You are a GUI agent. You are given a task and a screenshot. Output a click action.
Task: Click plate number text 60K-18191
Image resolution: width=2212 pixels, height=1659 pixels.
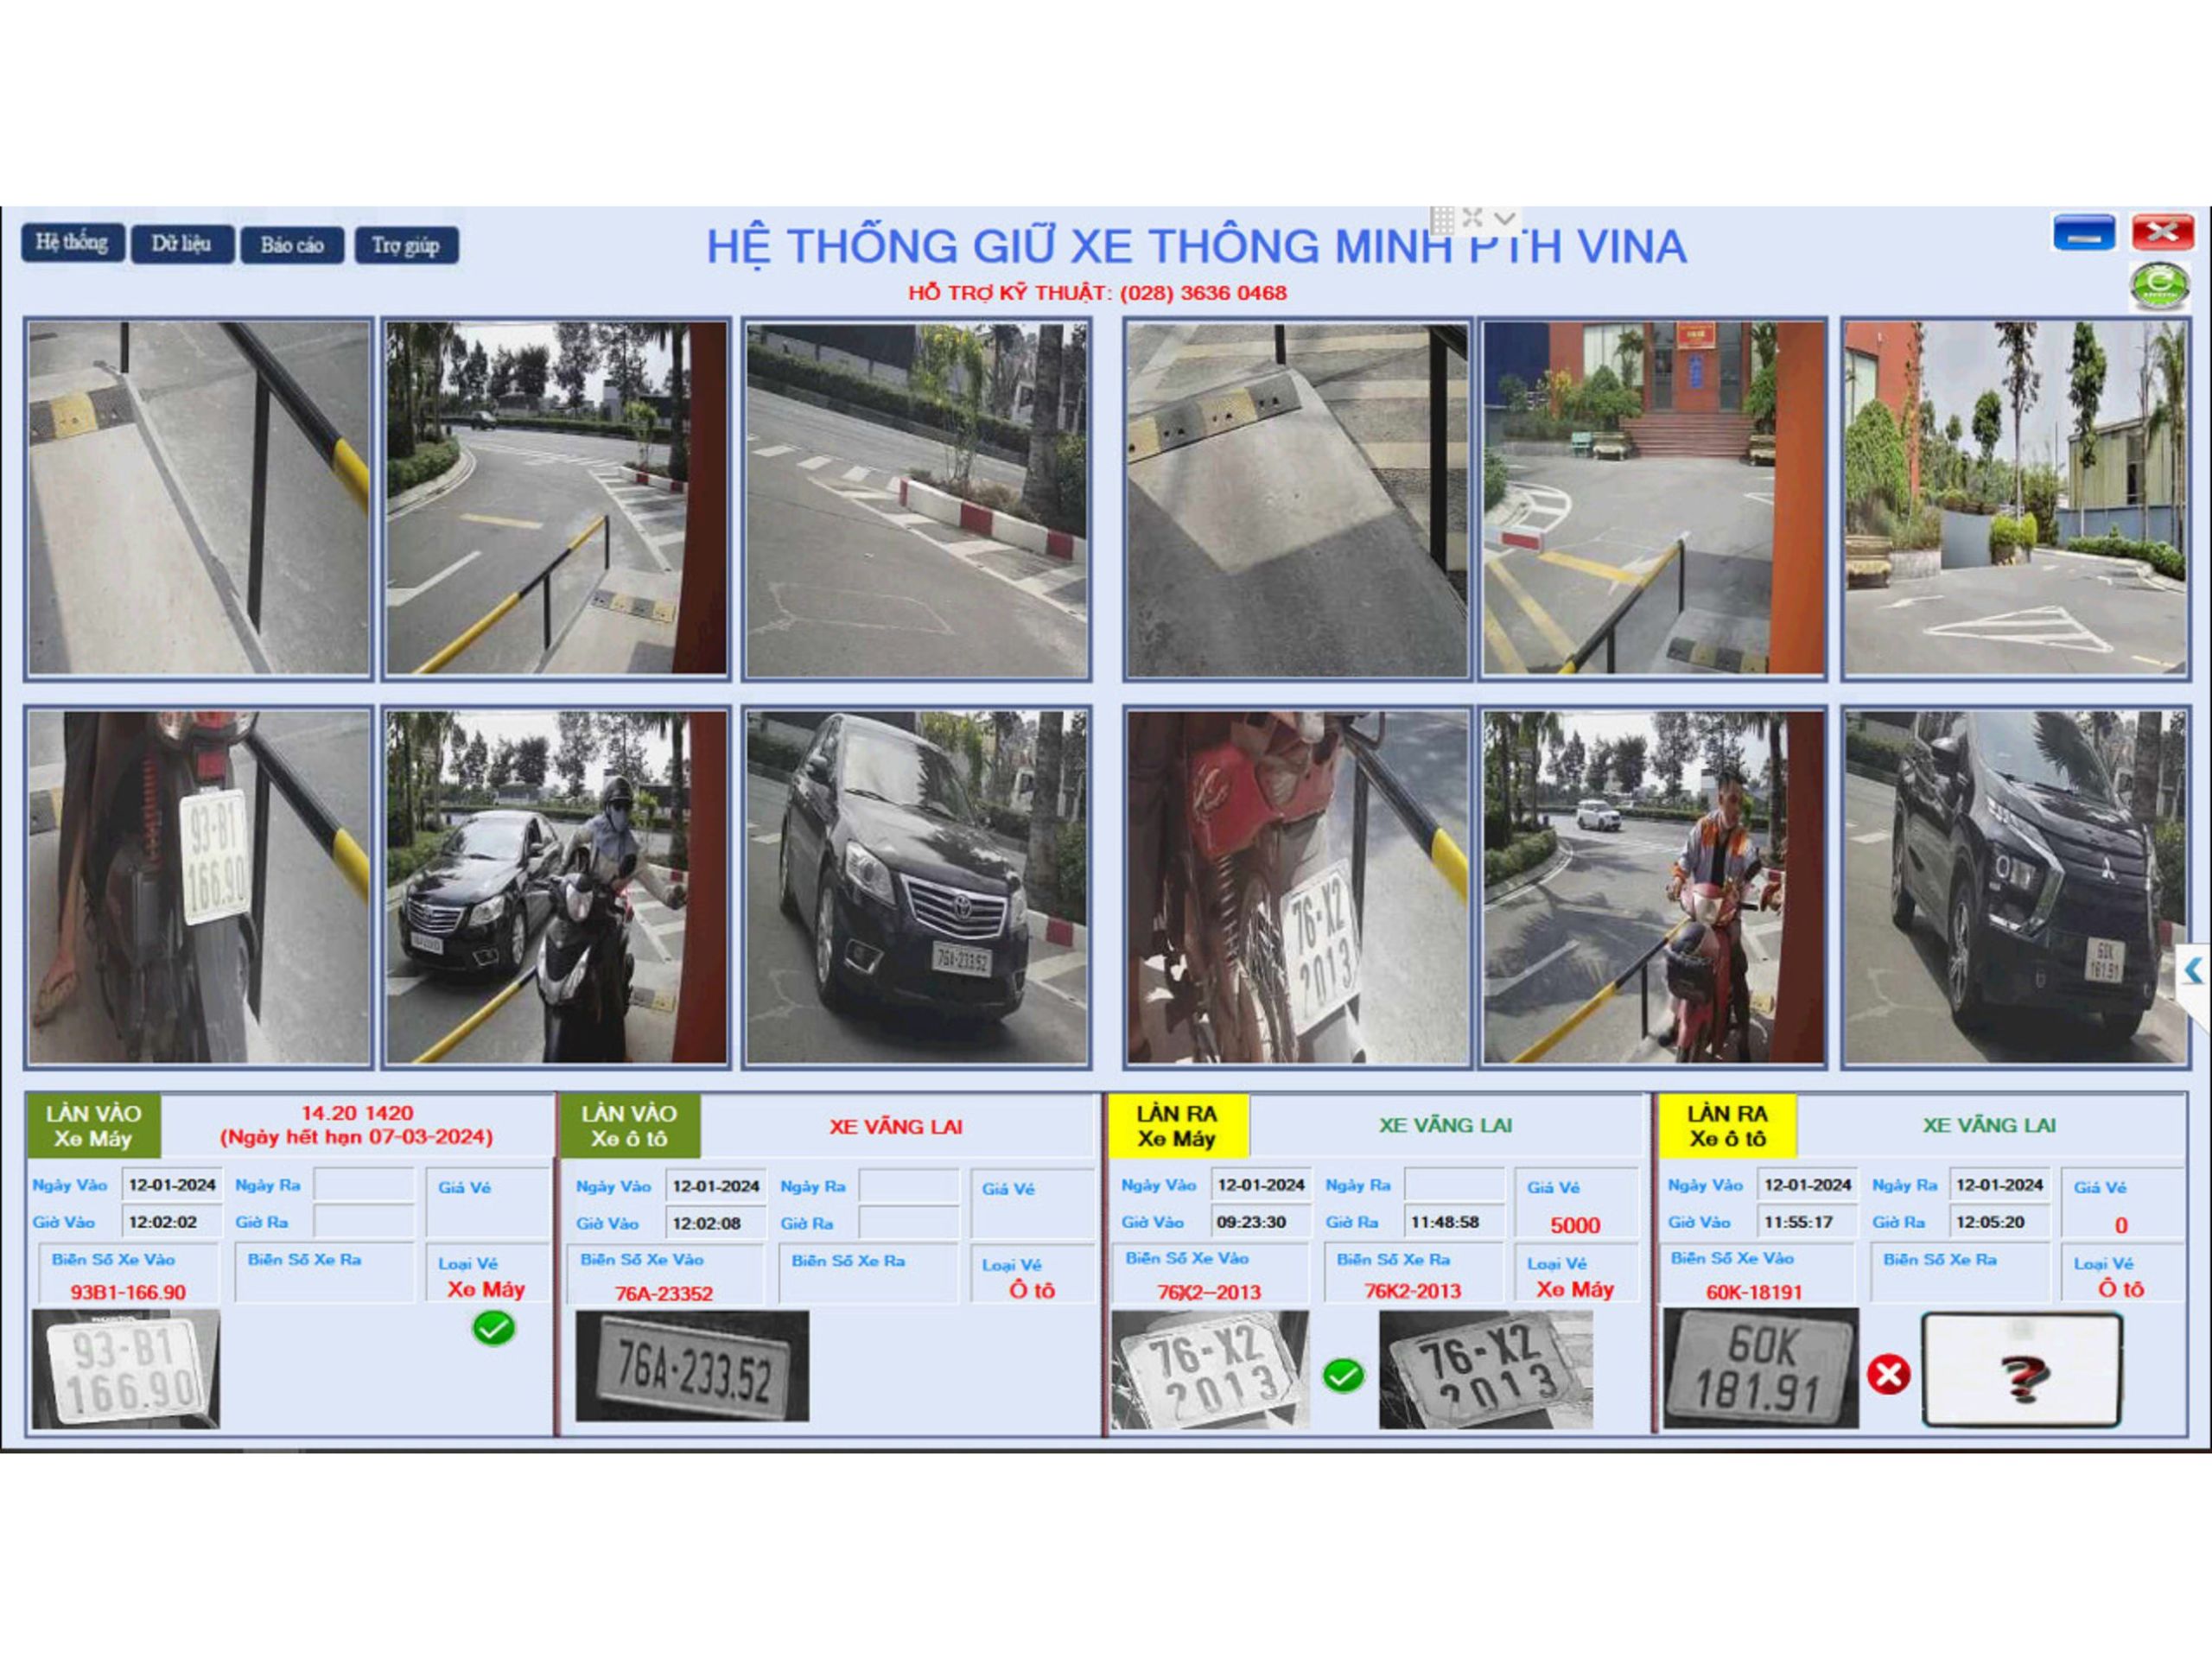[1754, 1292]
